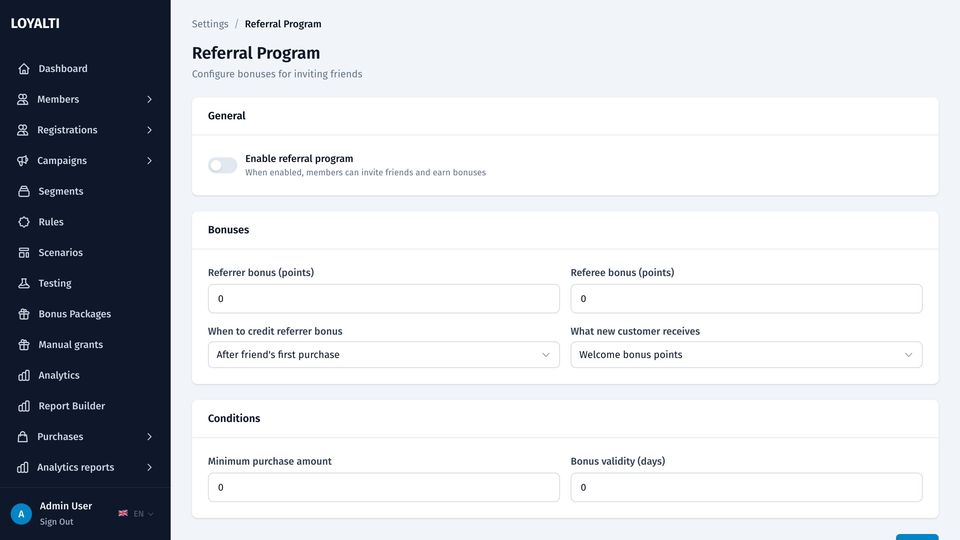The image size is (960, 540).
Task: Click the Manual grants gift icon
Action: [x=24, y=345]
